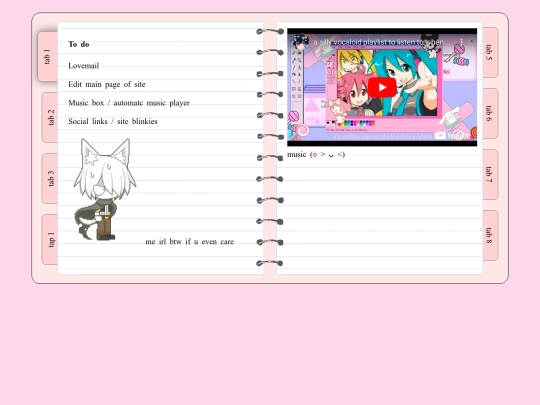Switch to the tab 6 notebook tab

[x=490, y=113]
